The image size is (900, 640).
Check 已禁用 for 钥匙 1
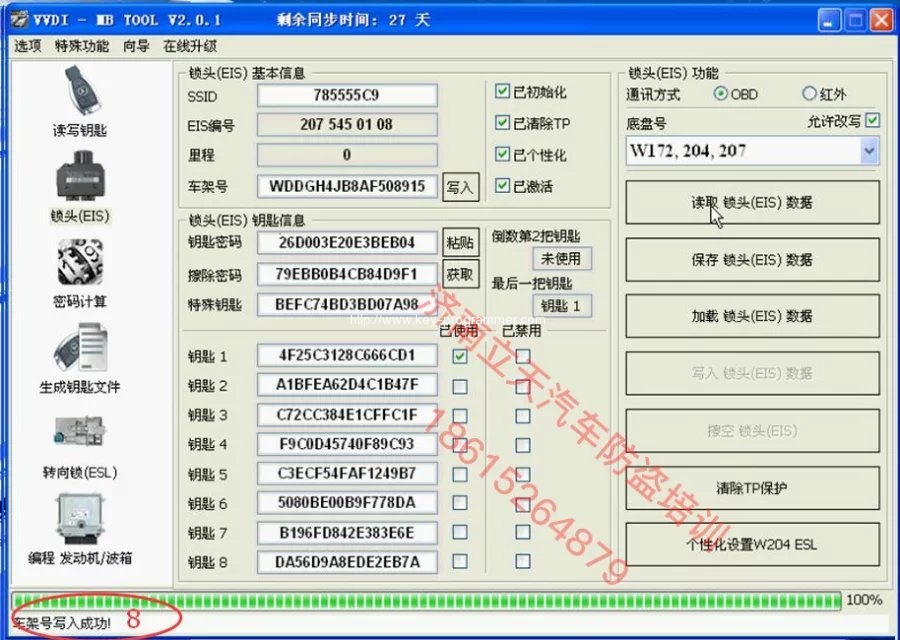point(522,356)
